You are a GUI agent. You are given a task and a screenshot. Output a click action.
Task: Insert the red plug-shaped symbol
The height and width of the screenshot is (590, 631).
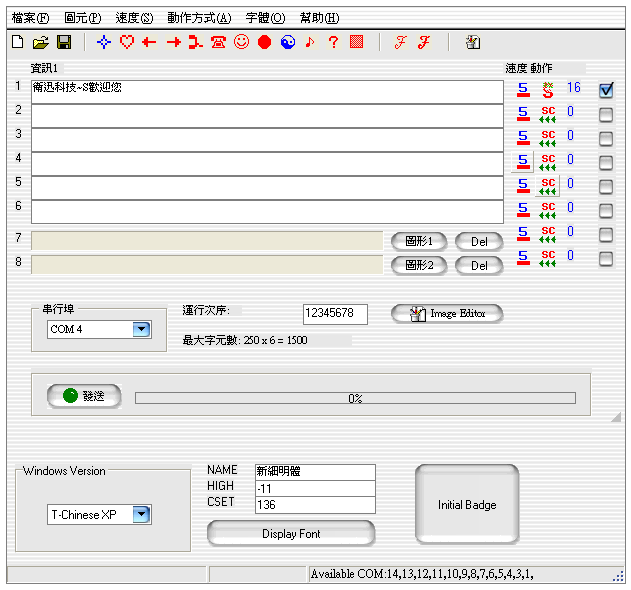(196, 42)
